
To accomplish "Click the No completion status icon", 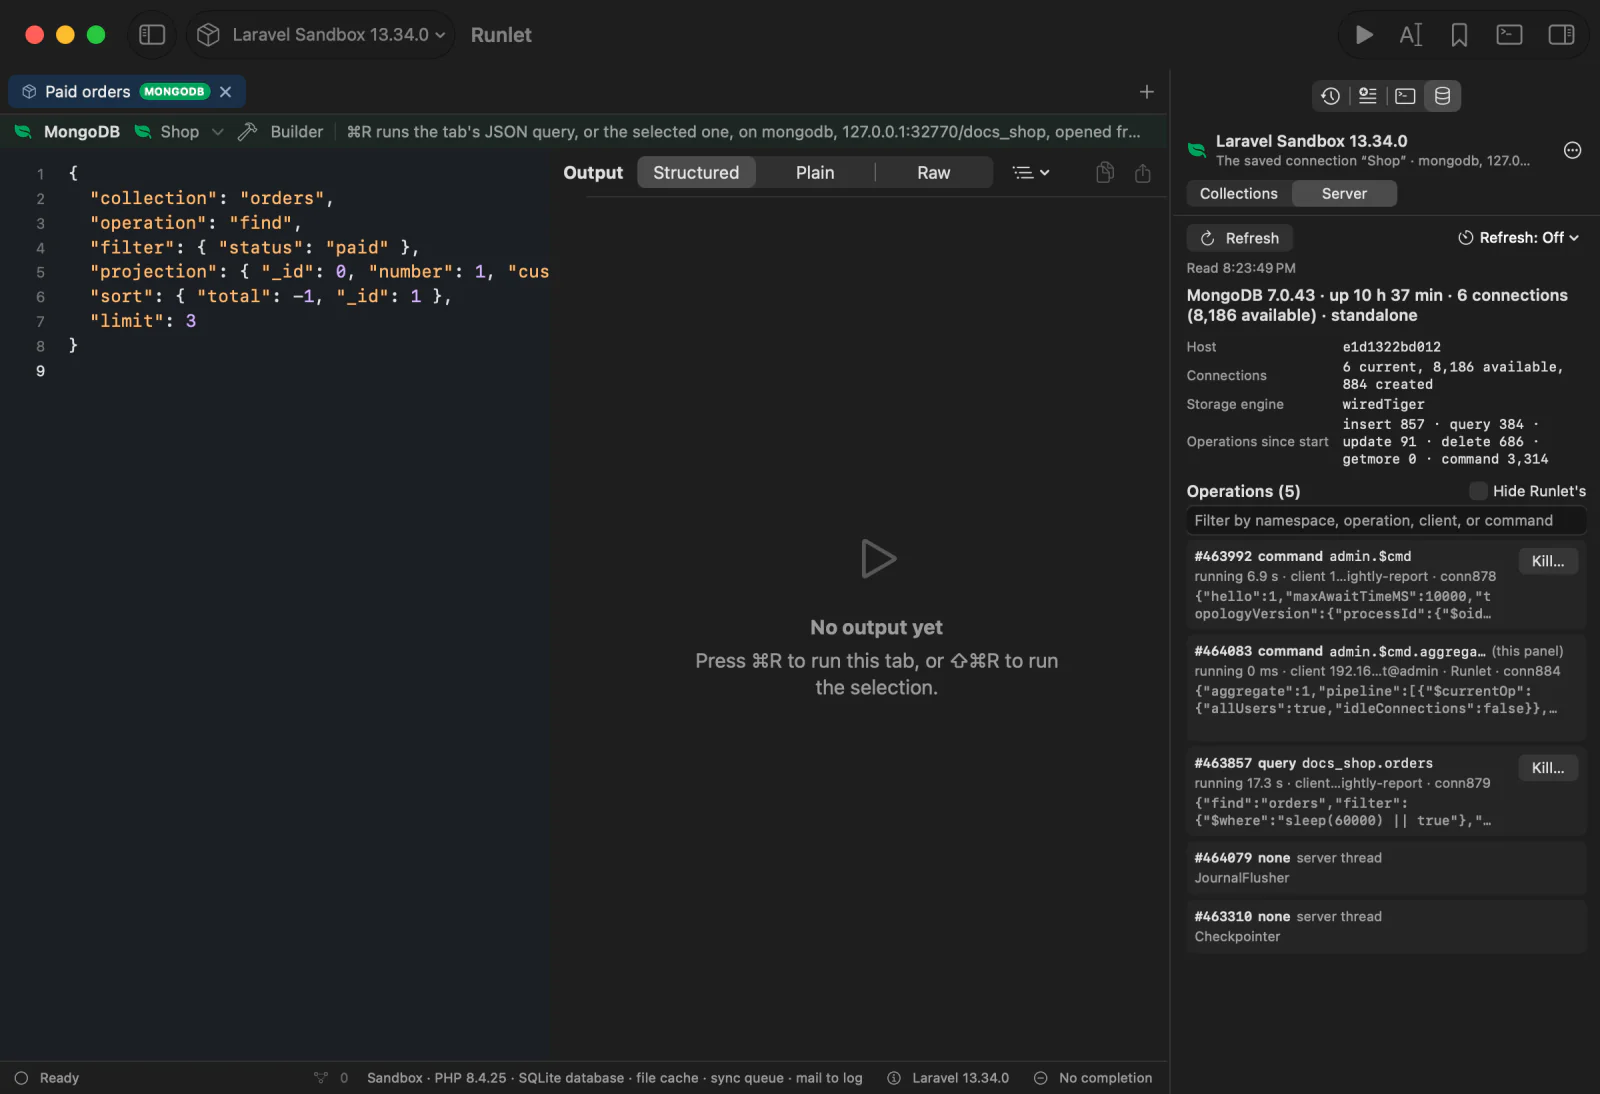I will pos(1040,1078).
